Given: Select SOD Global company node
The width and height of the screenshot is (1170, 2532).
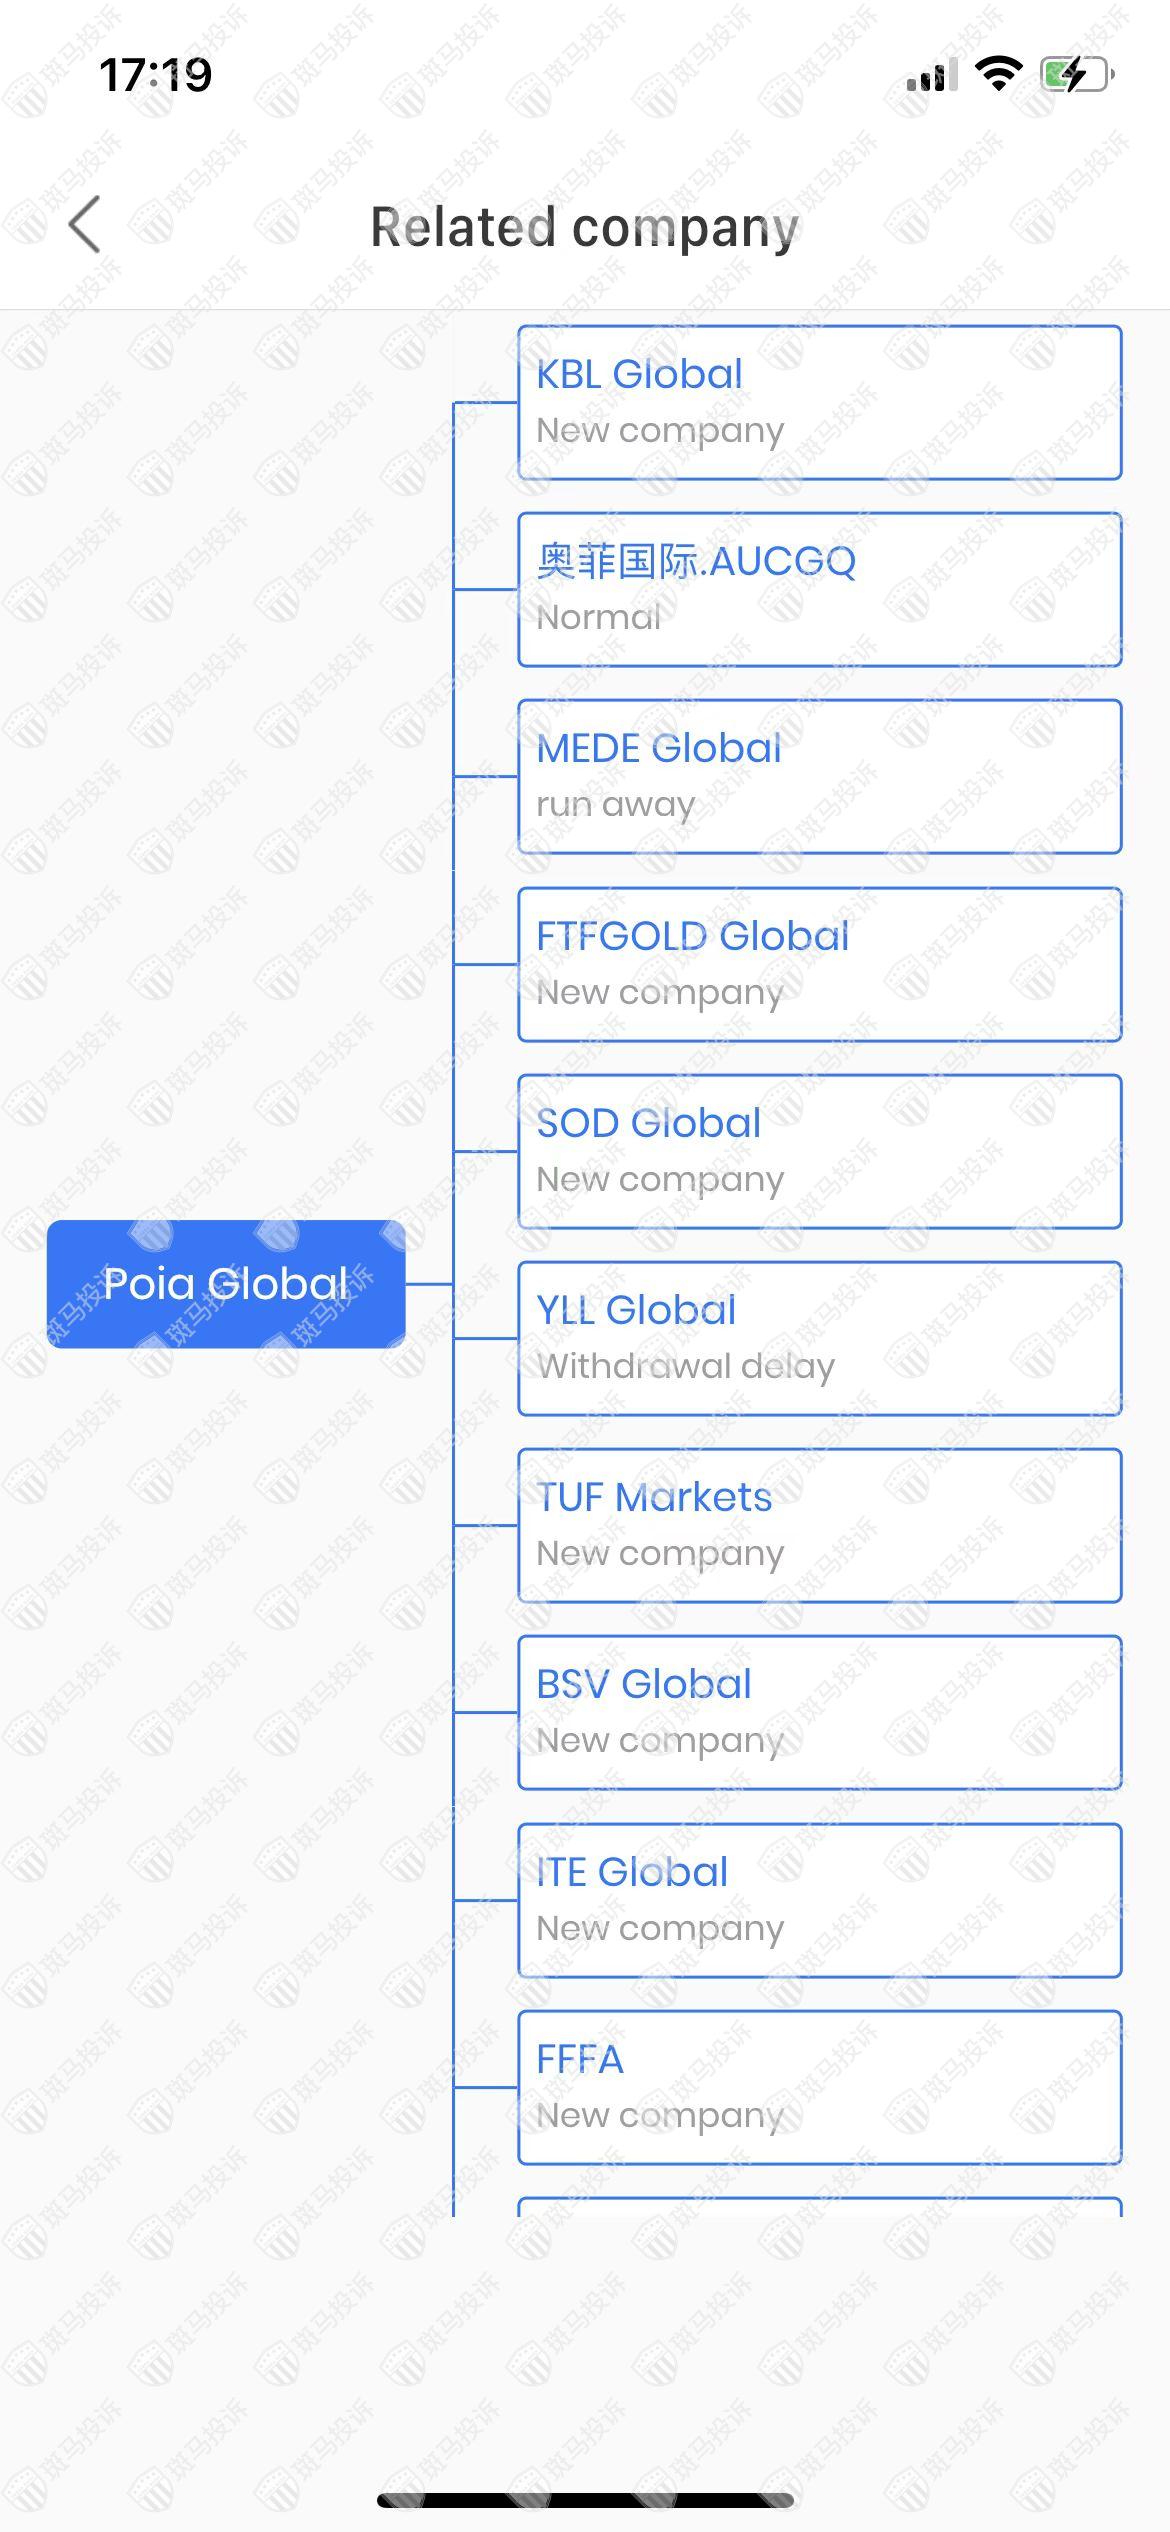Looking at the screenshot, I should coord(819,1151).
